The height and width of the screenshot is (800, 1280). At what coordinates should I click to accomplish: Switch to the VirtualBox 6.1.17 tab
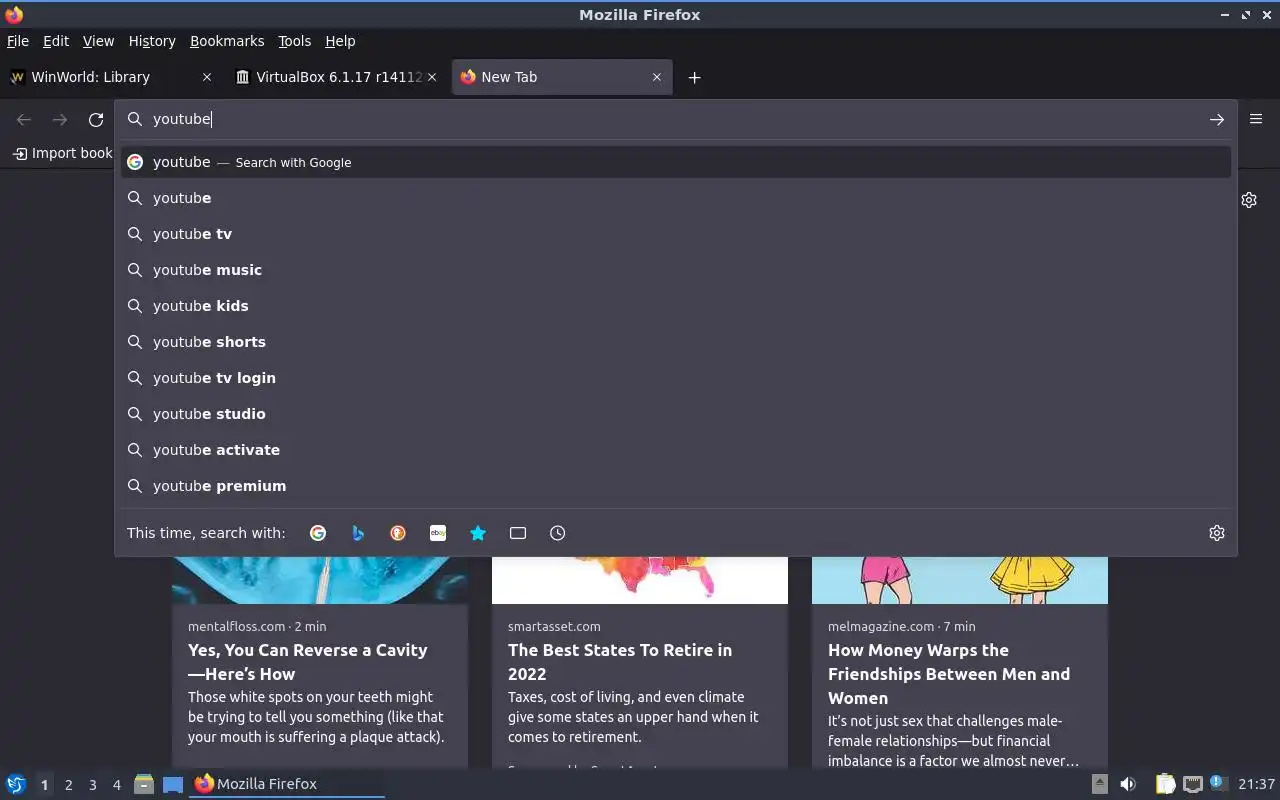(x=335, y=77)
